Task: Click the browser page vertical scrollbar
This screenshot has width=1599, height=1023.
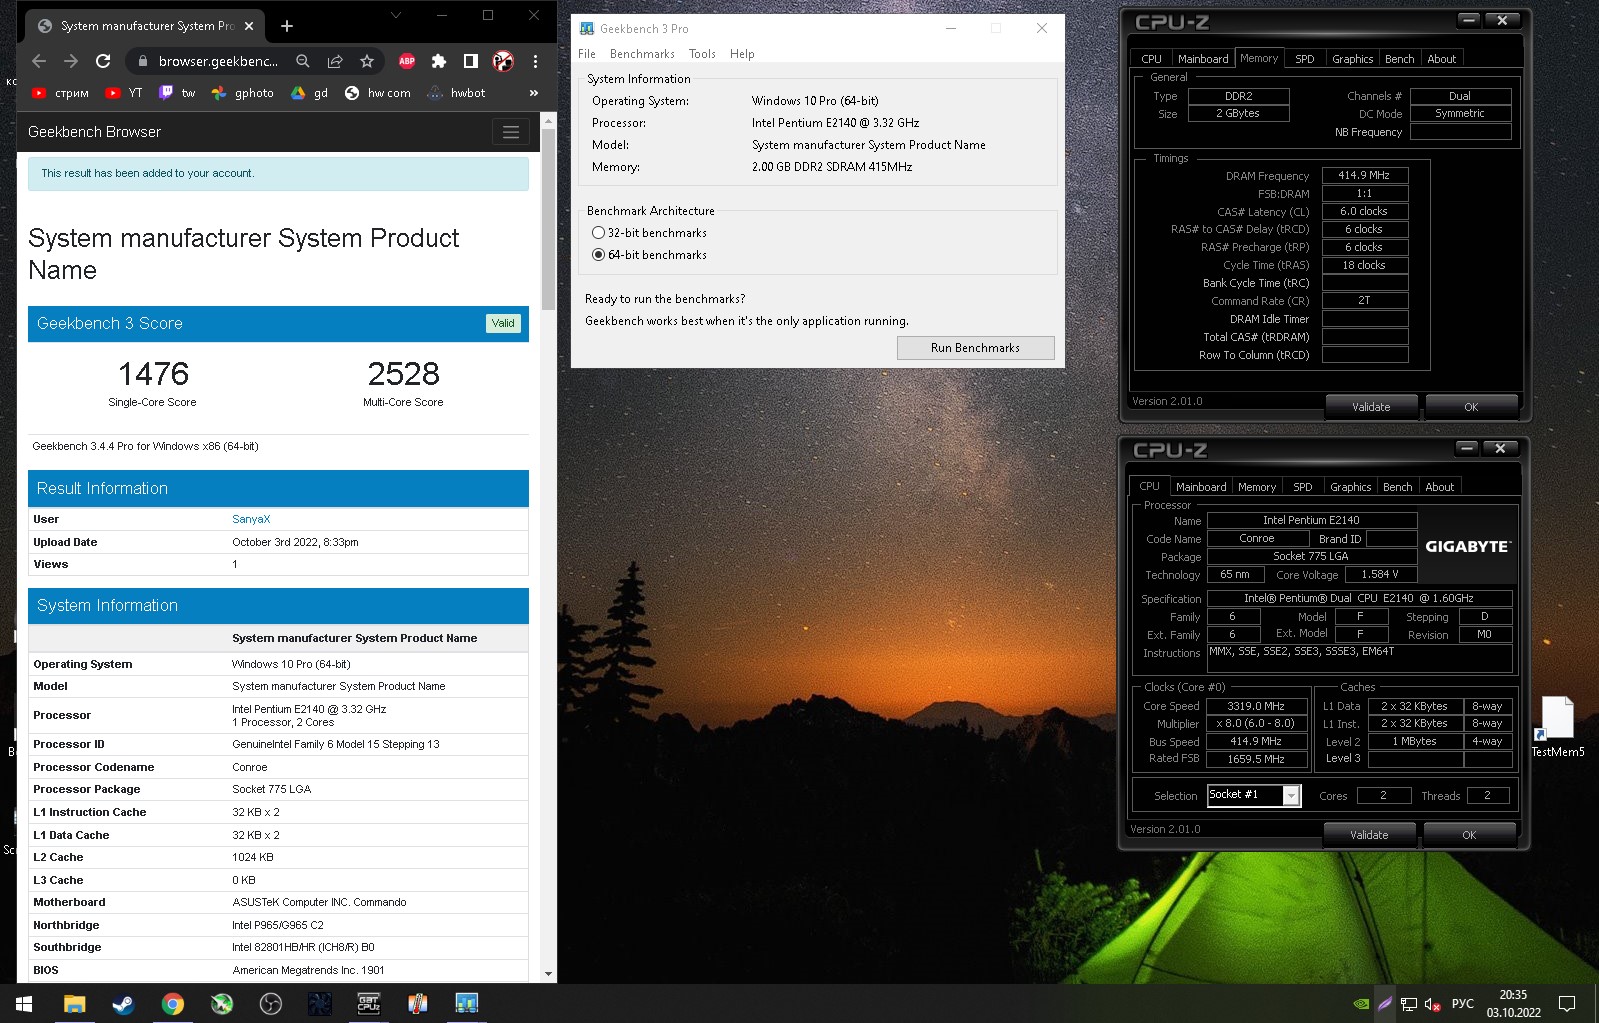Action: tap(548, 220)
